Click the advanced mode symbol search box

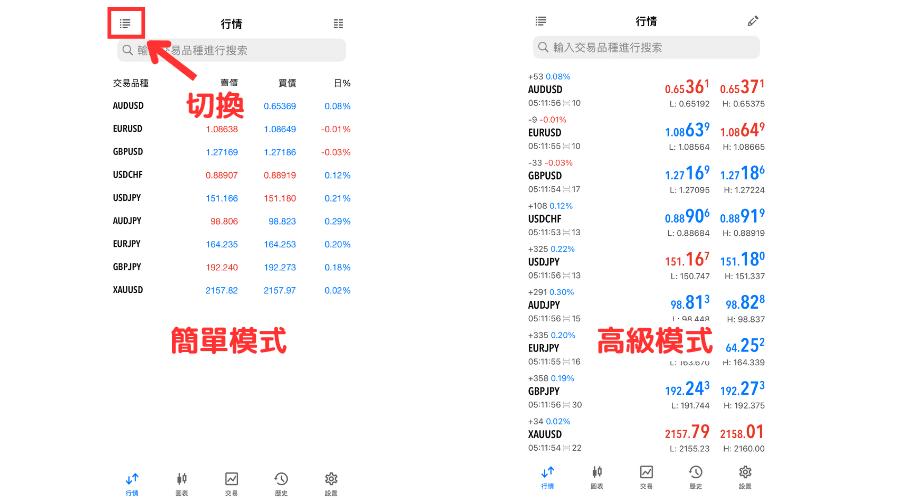[x=646, y=47]
